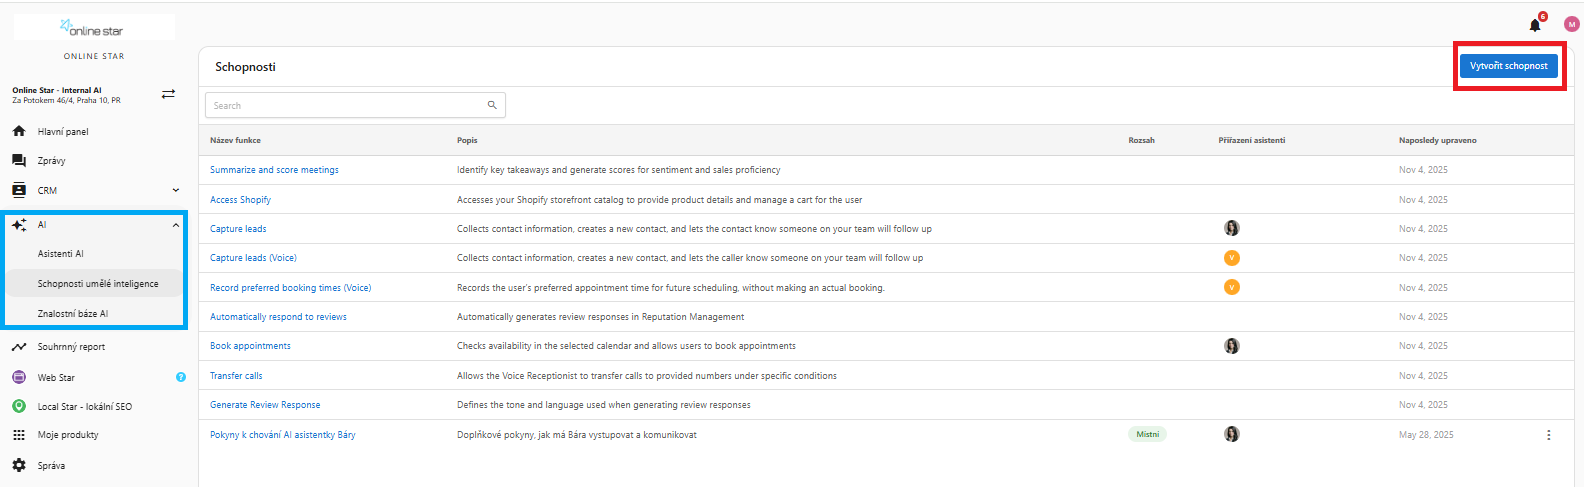The image size is (1584, 487).
Task: Click the Souhrnný report chart icon
Action: tap(19, 347)
